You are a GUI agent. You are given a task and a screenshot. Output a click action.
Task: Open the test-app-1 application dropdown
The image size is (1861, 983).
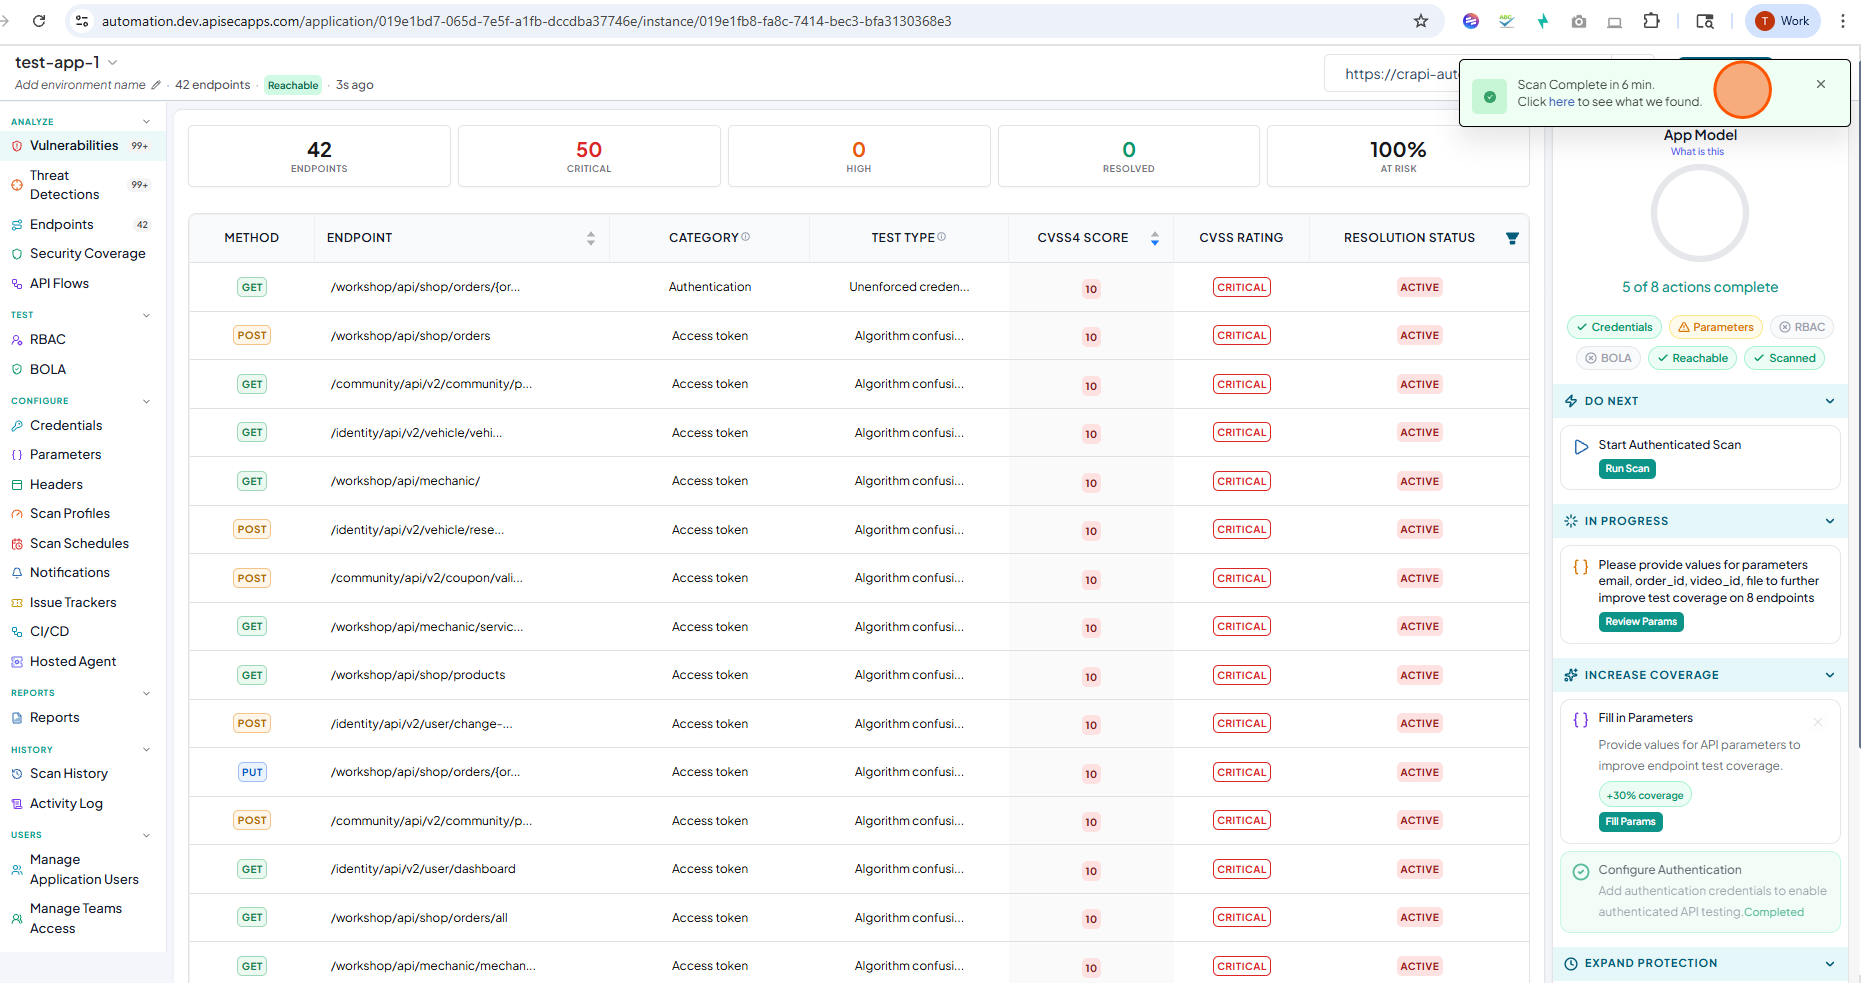[x=113, y=63]
